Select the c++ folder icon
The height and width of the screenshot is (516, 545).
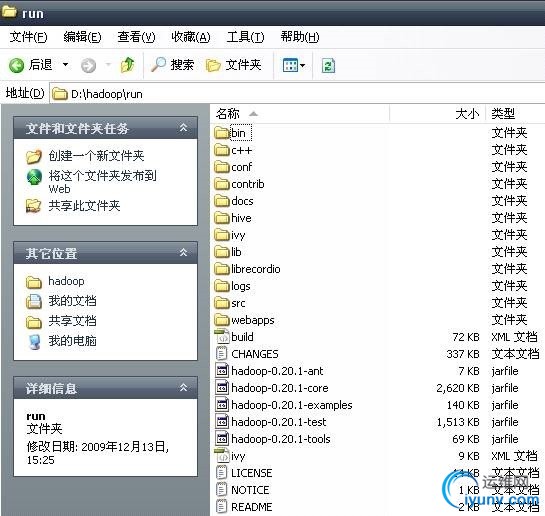(x=222, y=150)
